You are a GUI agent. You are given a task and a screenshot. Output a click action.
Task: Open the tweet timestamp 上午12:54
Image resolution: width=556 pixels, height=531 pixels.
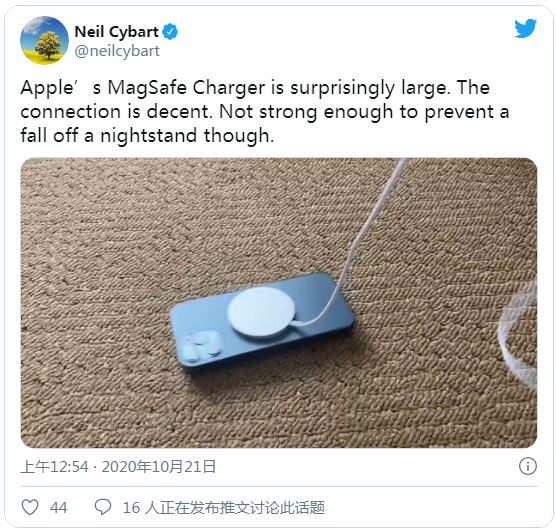click(54, 466)
